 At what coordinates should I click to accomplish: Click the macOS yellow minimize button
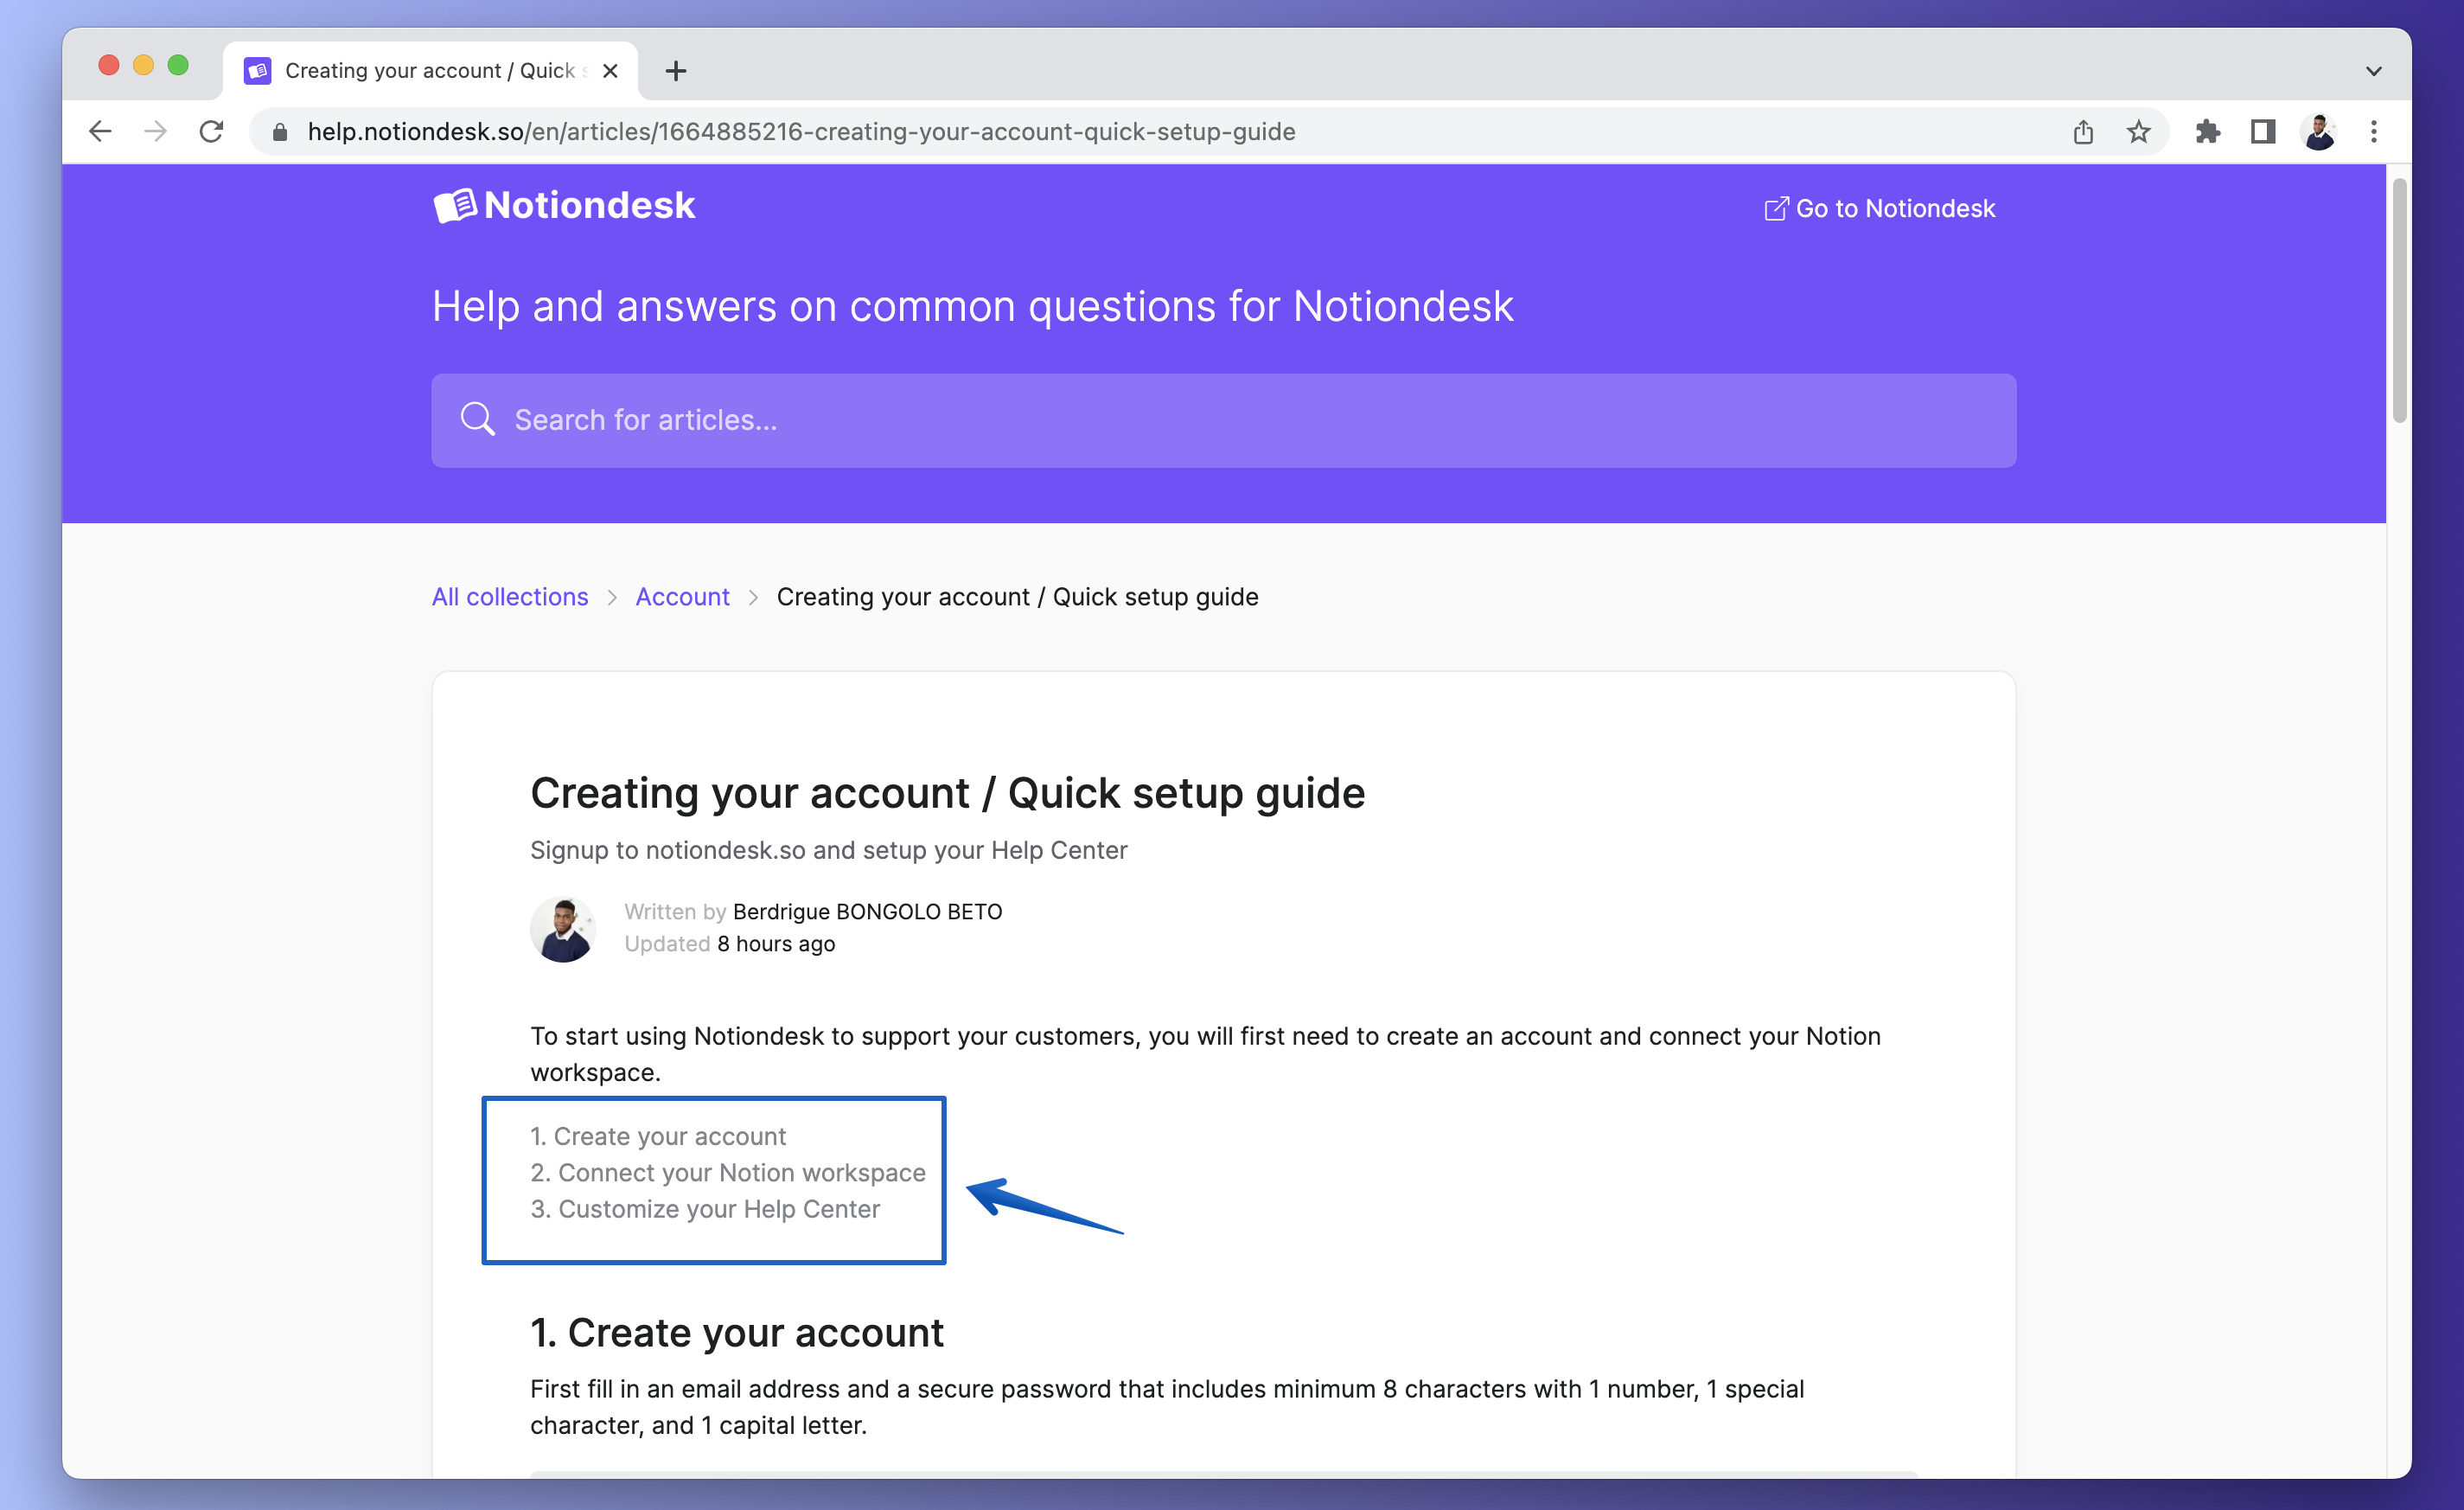pos(143,65)
